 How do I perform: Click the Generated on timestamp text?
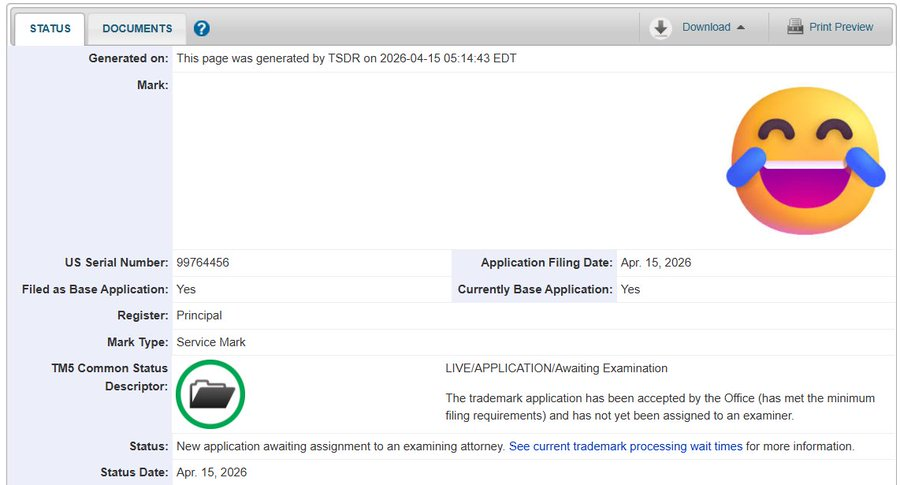pos(346,58)
